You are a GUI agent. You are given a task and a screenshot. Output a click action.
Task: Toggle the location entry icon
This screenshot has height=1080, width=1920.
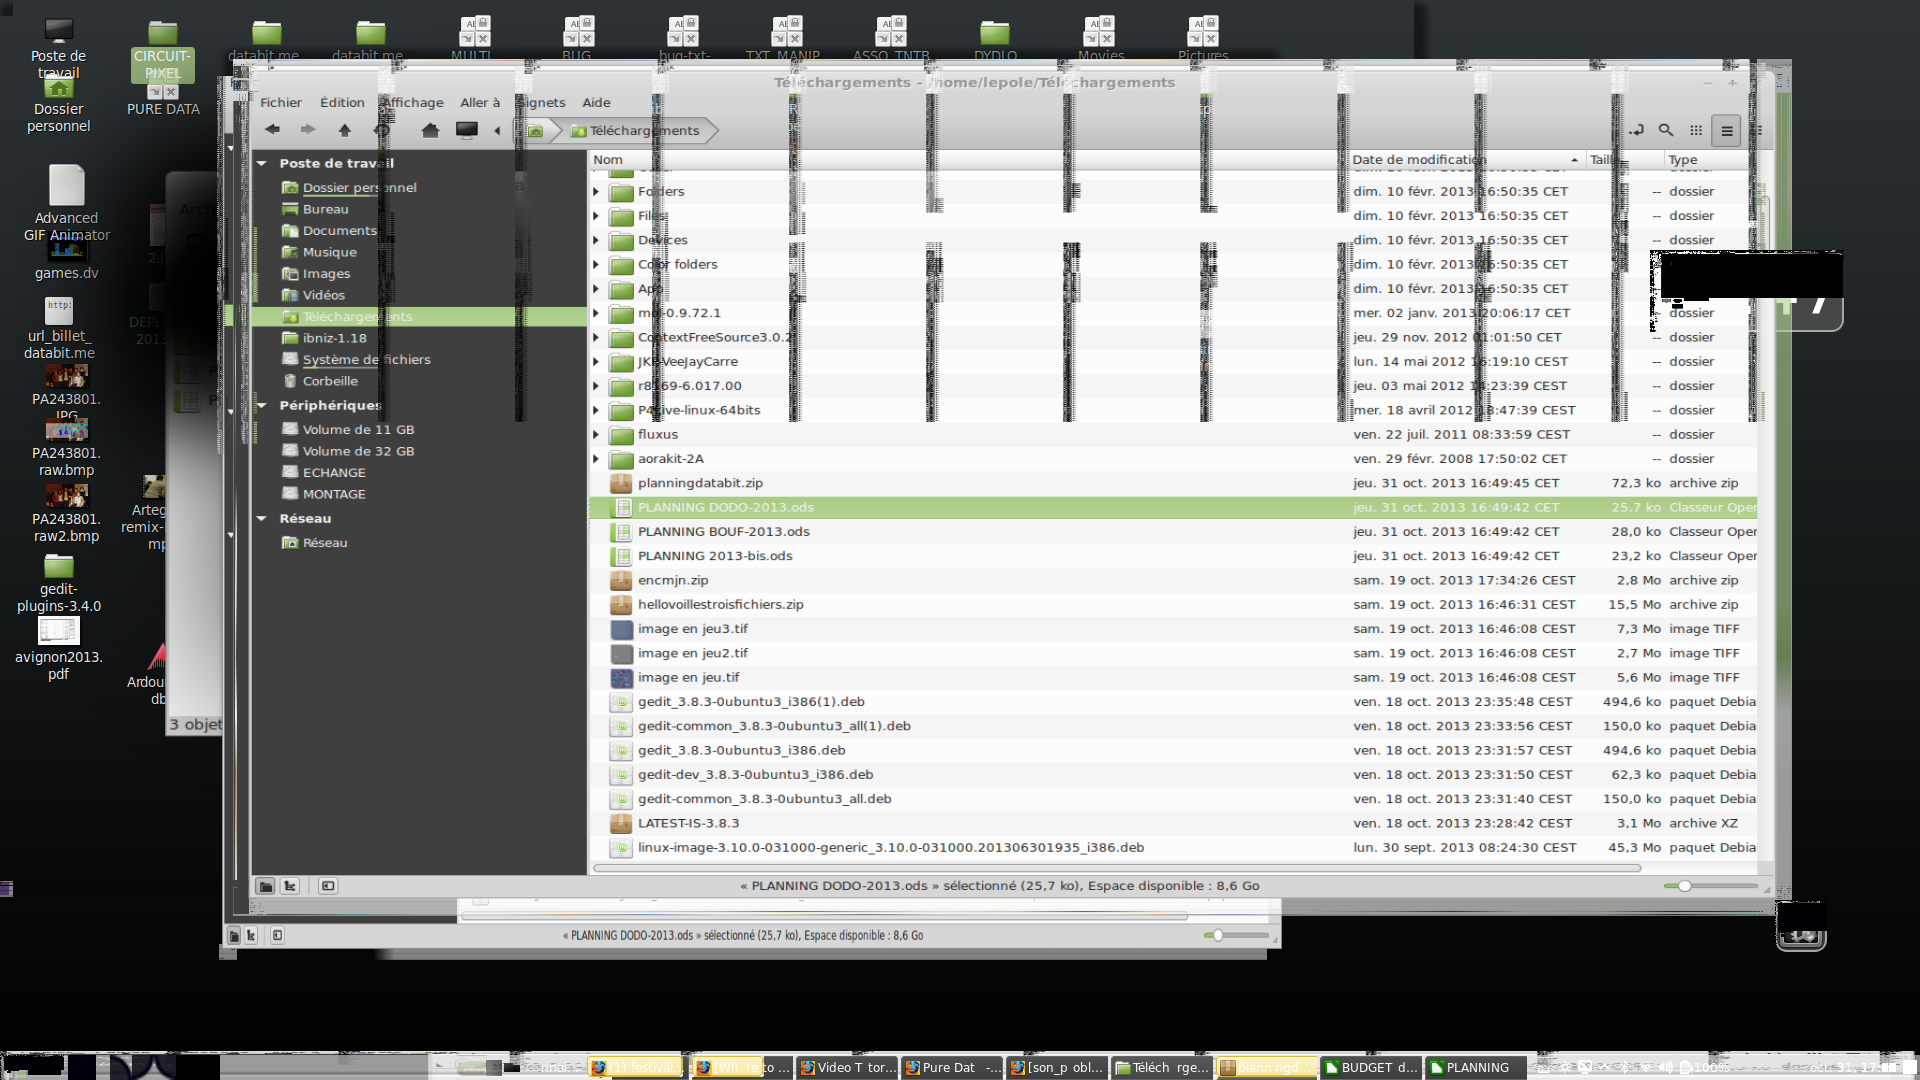[x=1636, y=130]
